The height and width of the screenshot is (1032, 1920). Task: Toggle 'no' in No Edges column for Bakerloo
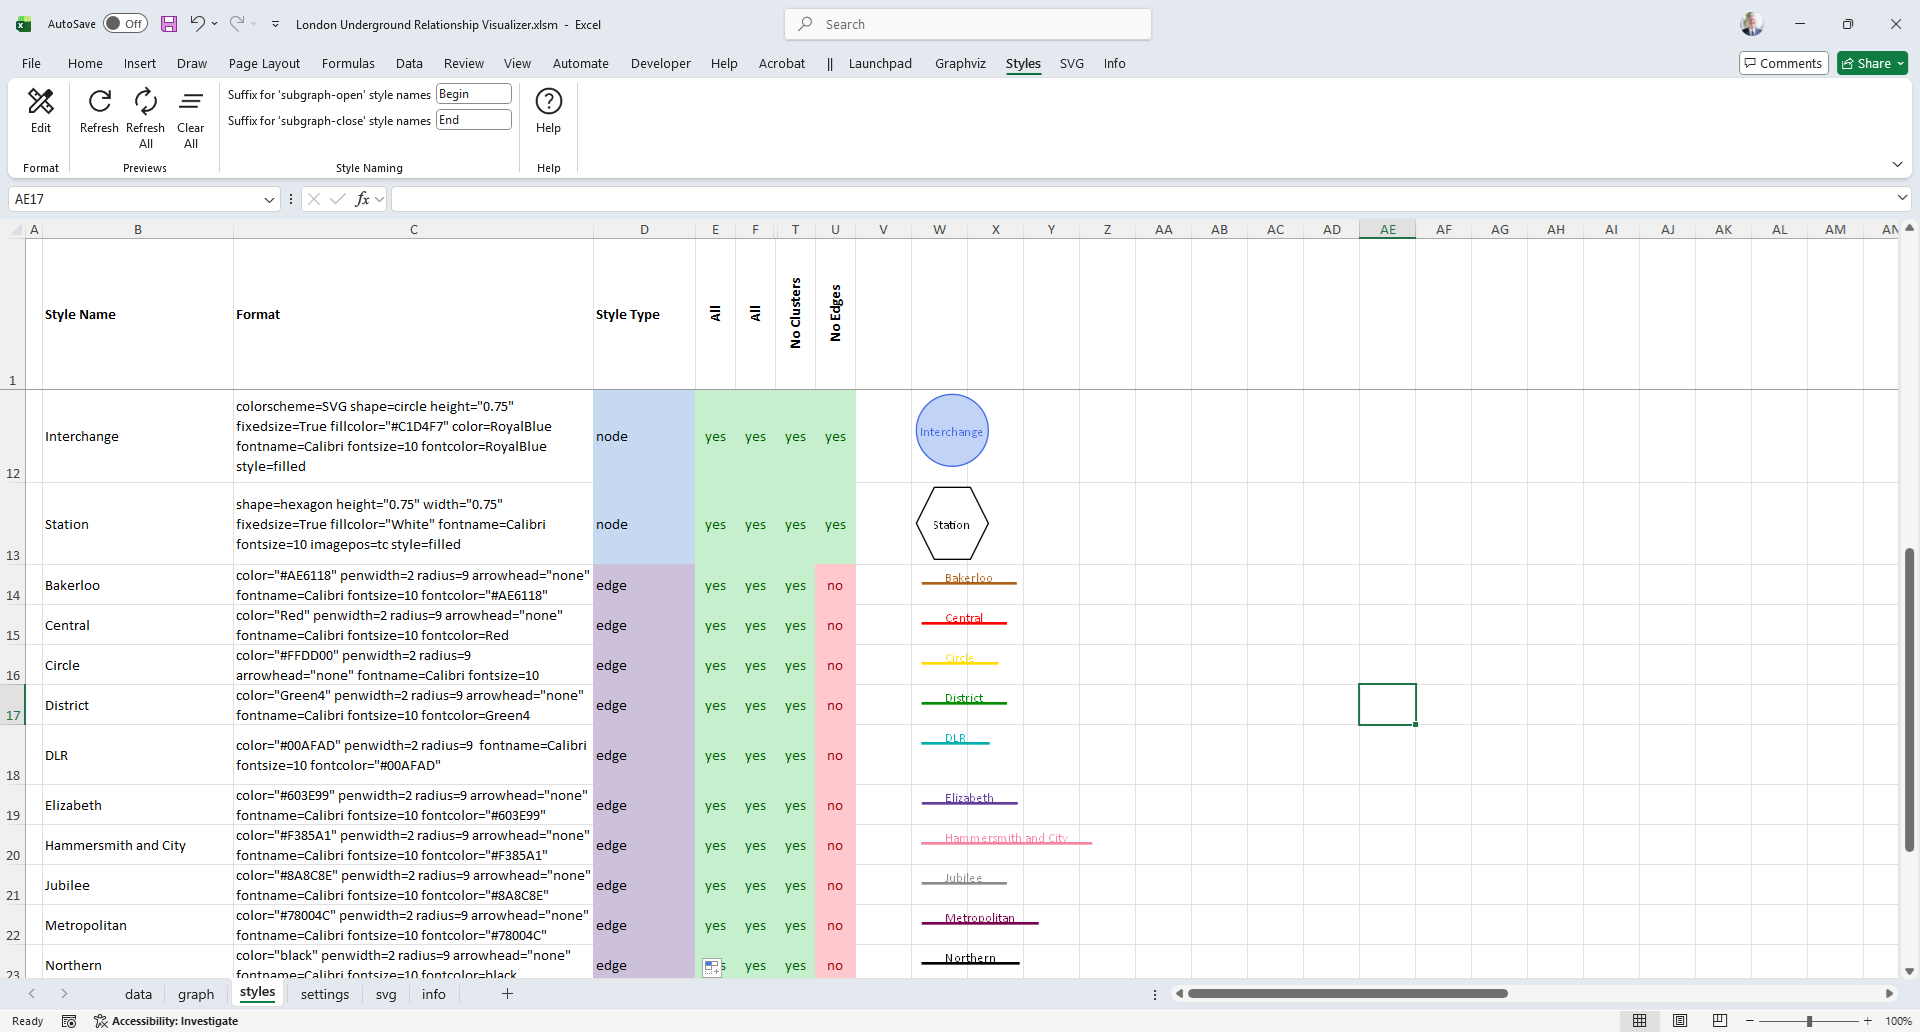pos(835,586)
